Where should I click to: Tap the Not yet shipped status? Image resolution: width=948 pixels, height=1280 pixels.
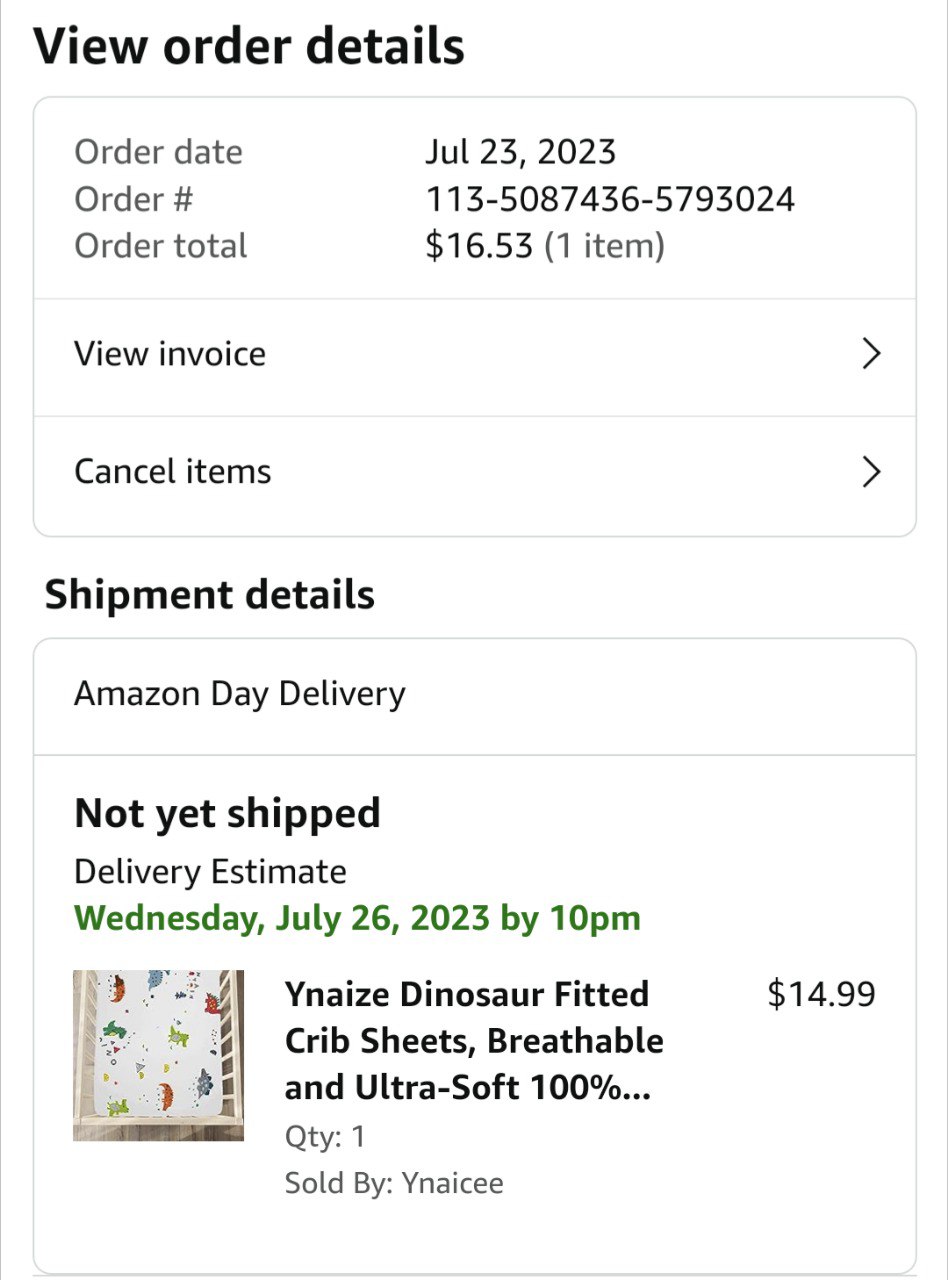pos(227,813)
